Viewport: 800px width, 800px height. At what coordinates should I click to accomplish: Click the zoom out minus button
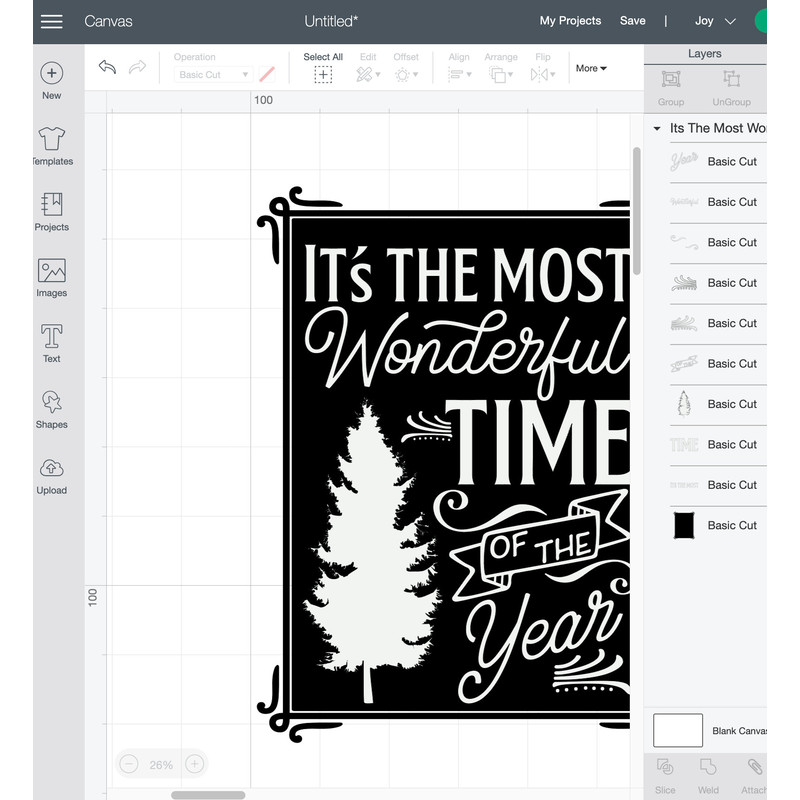127,763
